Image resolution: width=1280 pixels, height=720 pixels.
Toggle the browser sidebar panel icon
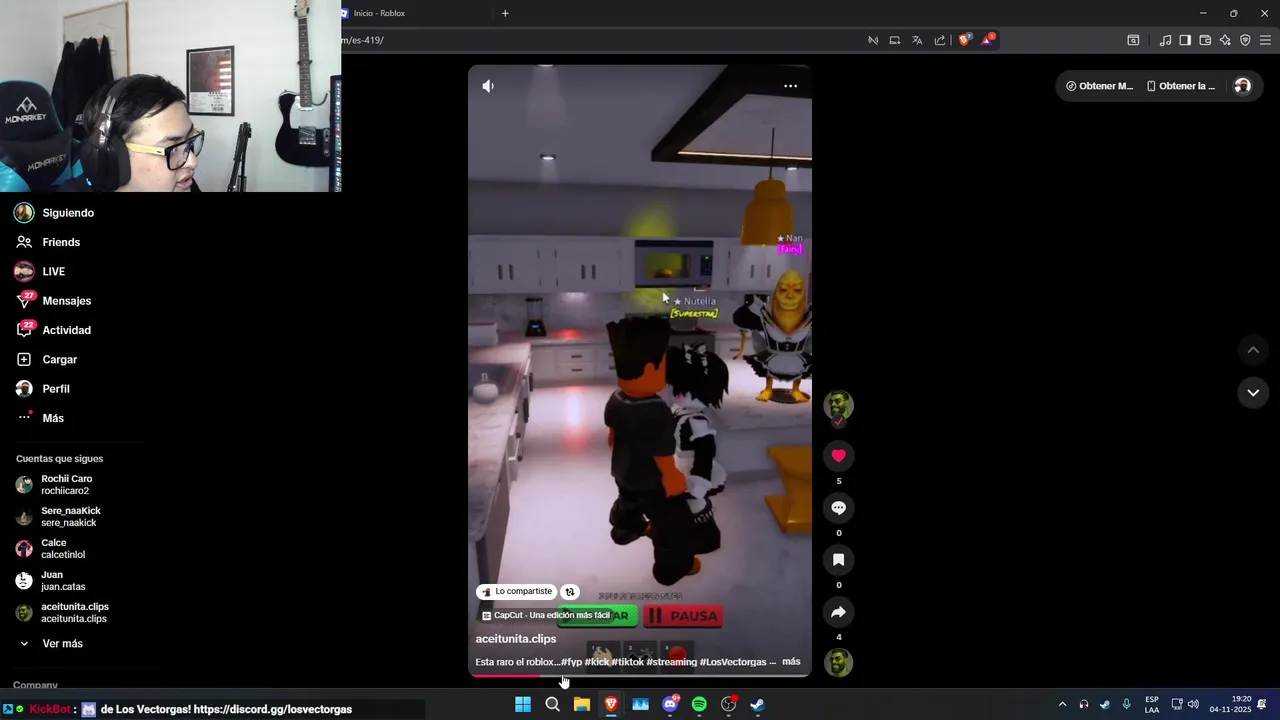tap(1185, 40)
